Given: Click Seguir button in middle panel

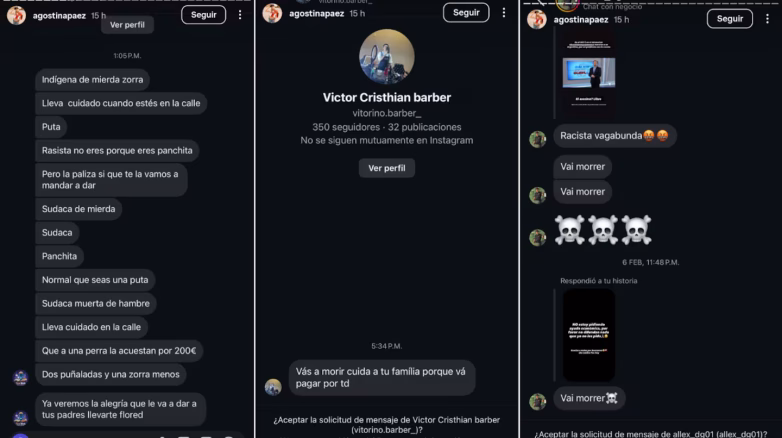Looking at the screenshot, I should [466, 12].
